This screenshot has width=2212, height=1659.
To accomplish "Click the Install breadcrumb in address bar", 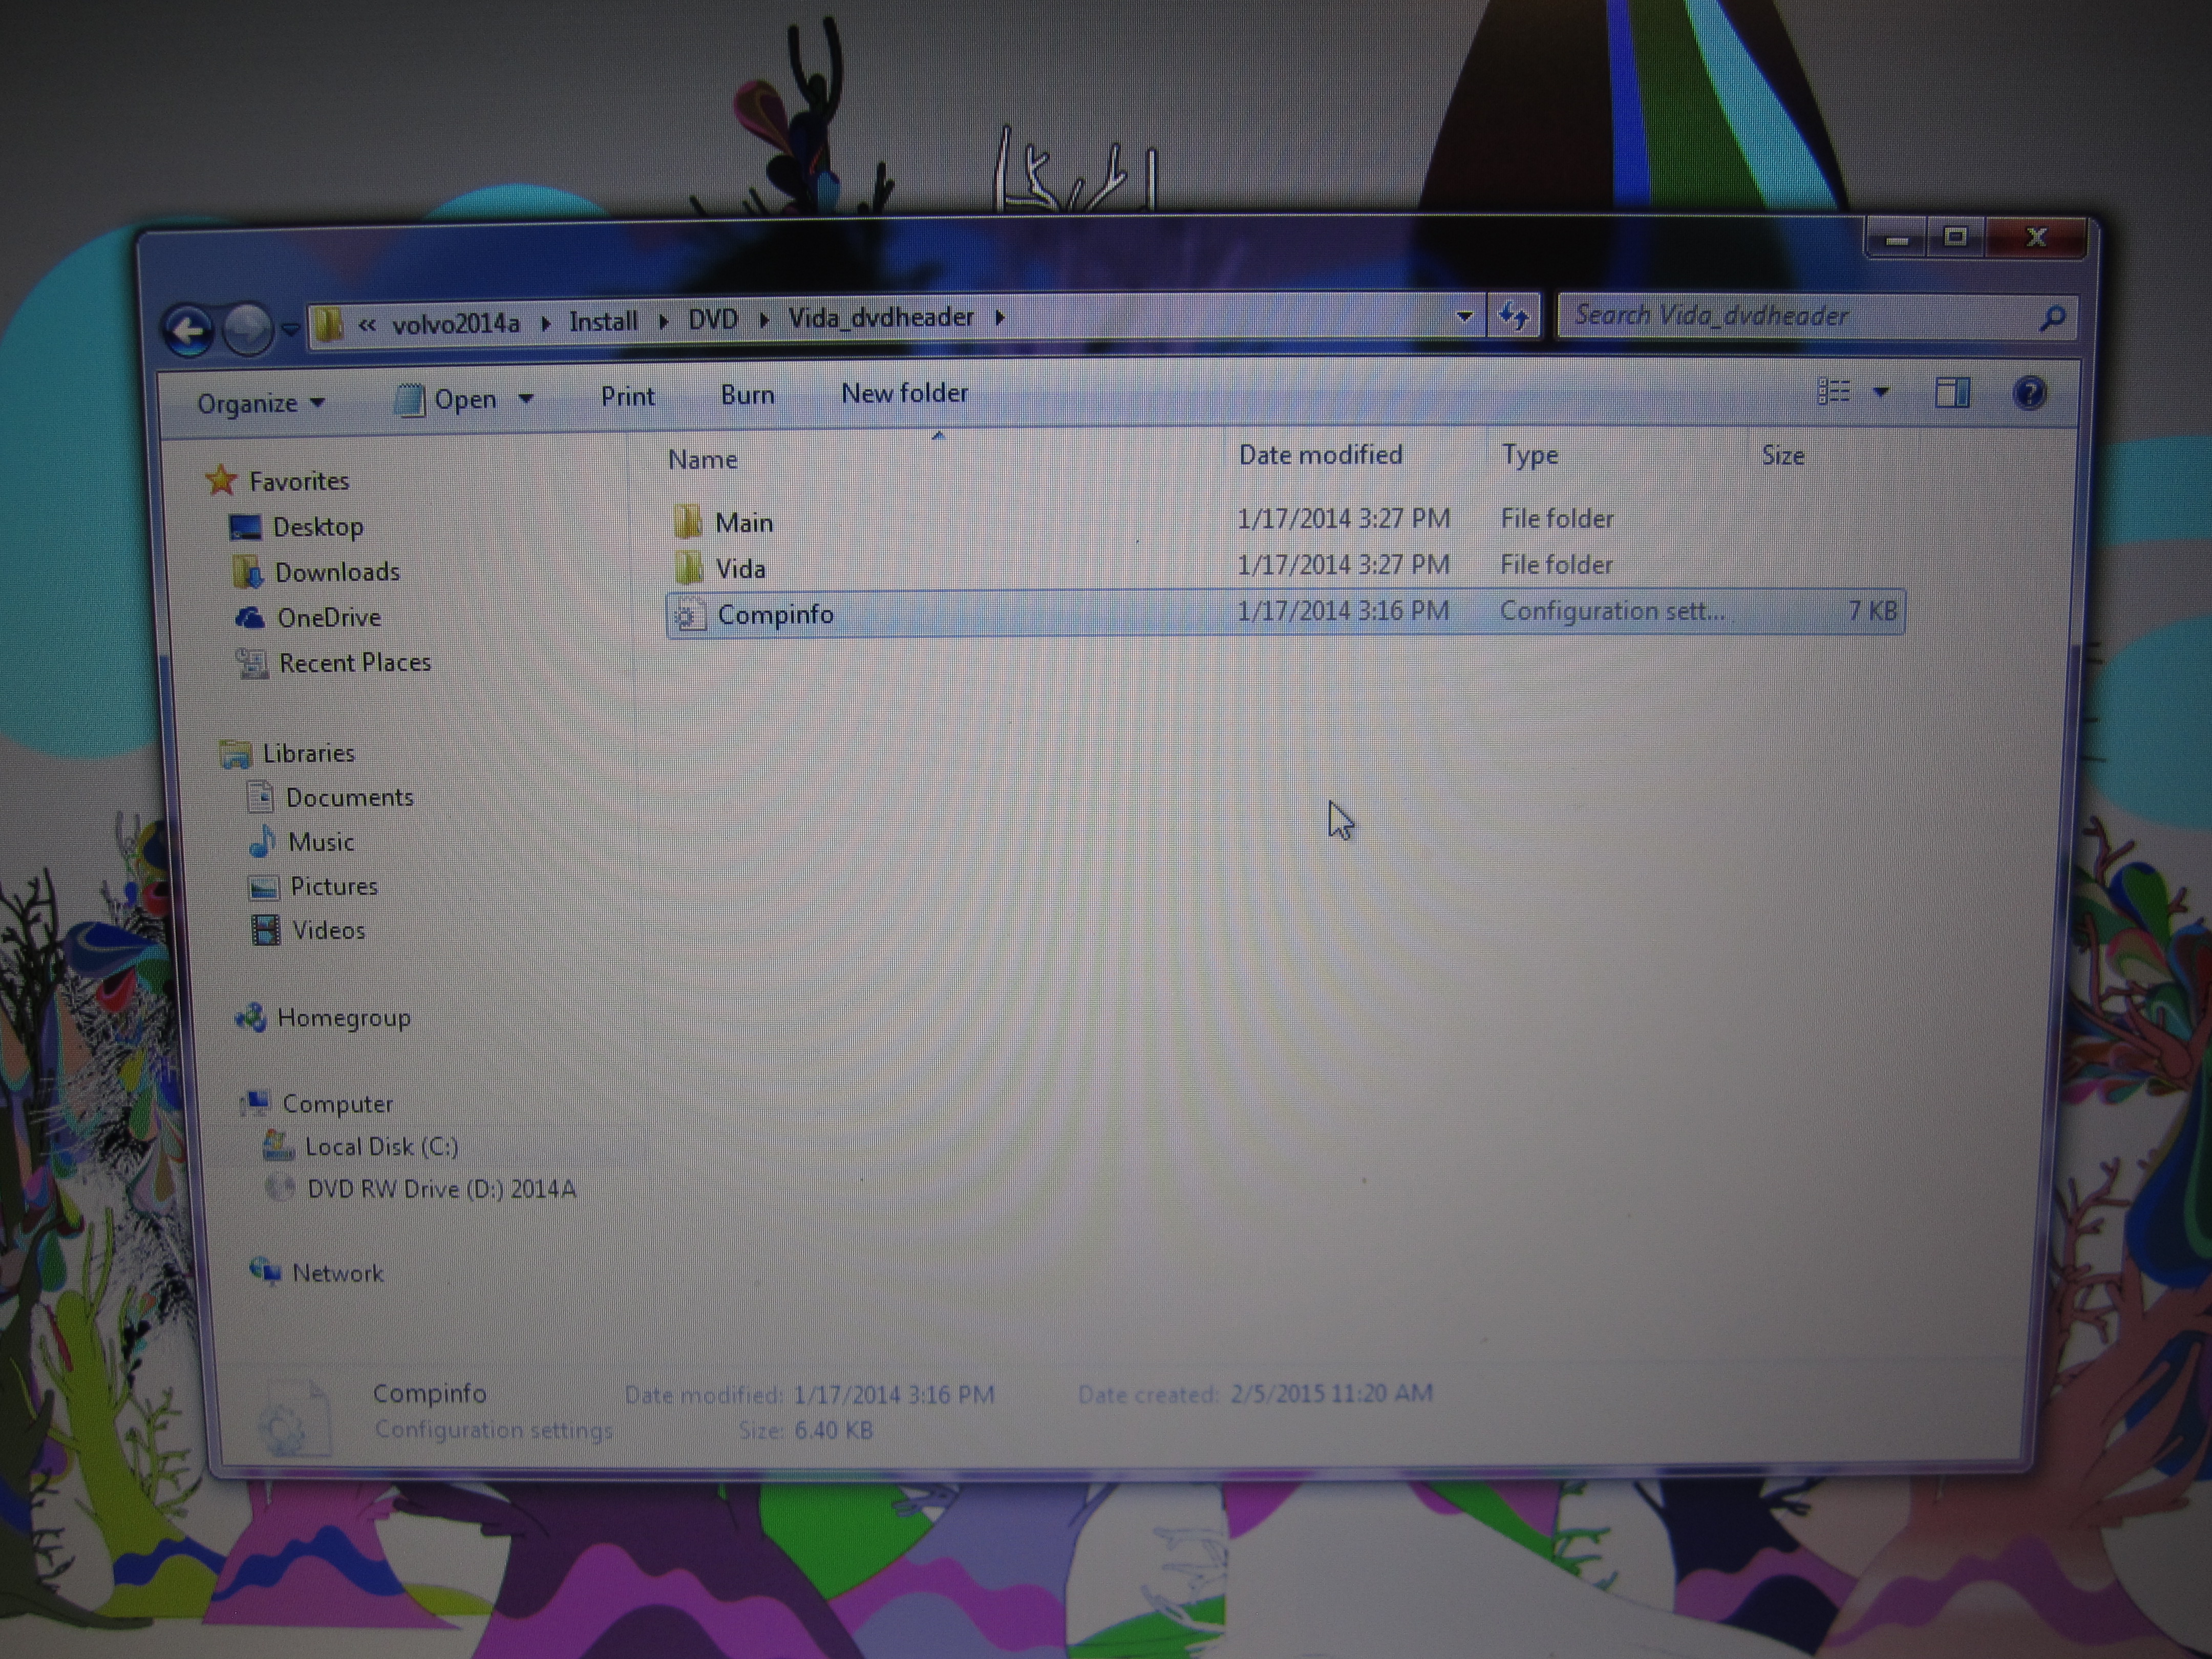I will (x=603, y=321).
